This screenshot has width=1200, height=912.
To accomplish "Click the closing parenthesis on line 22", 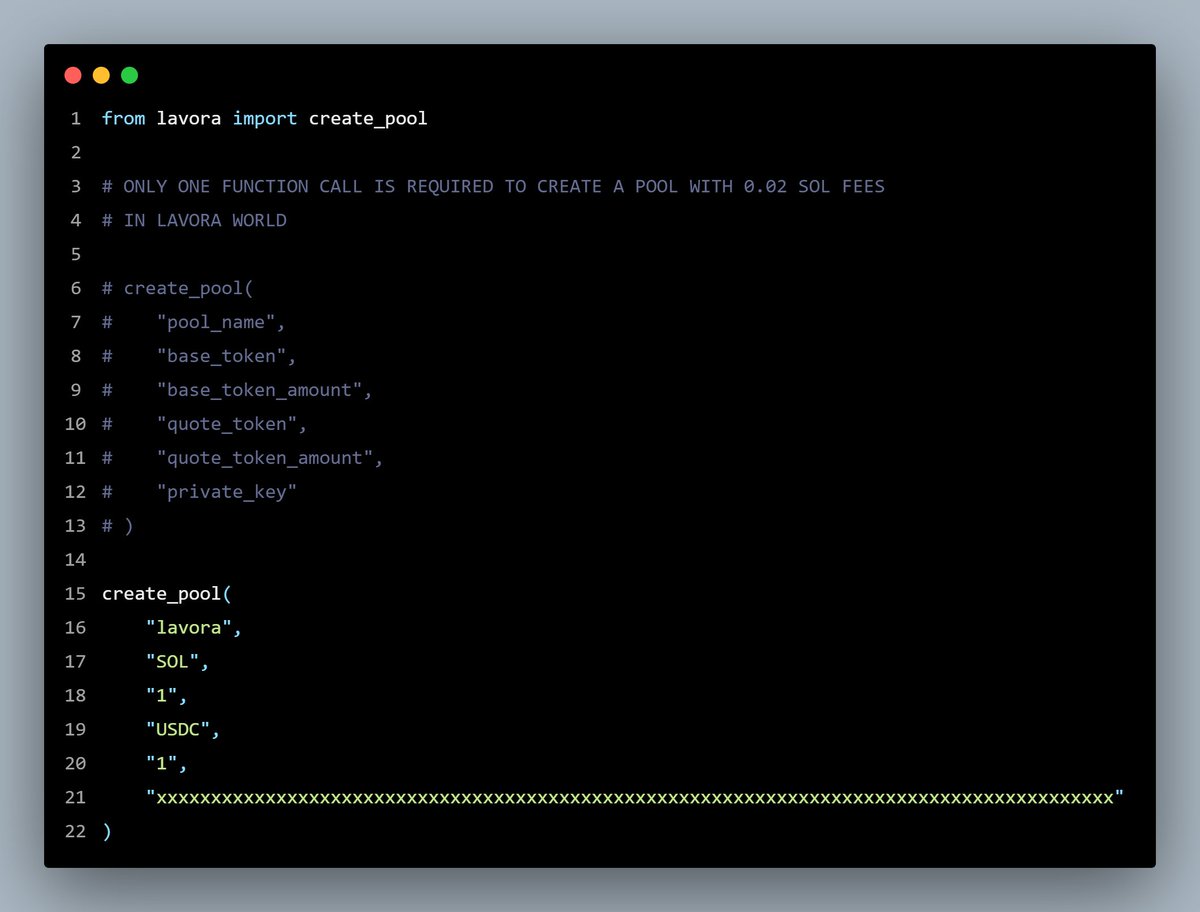I will (107, 832).
